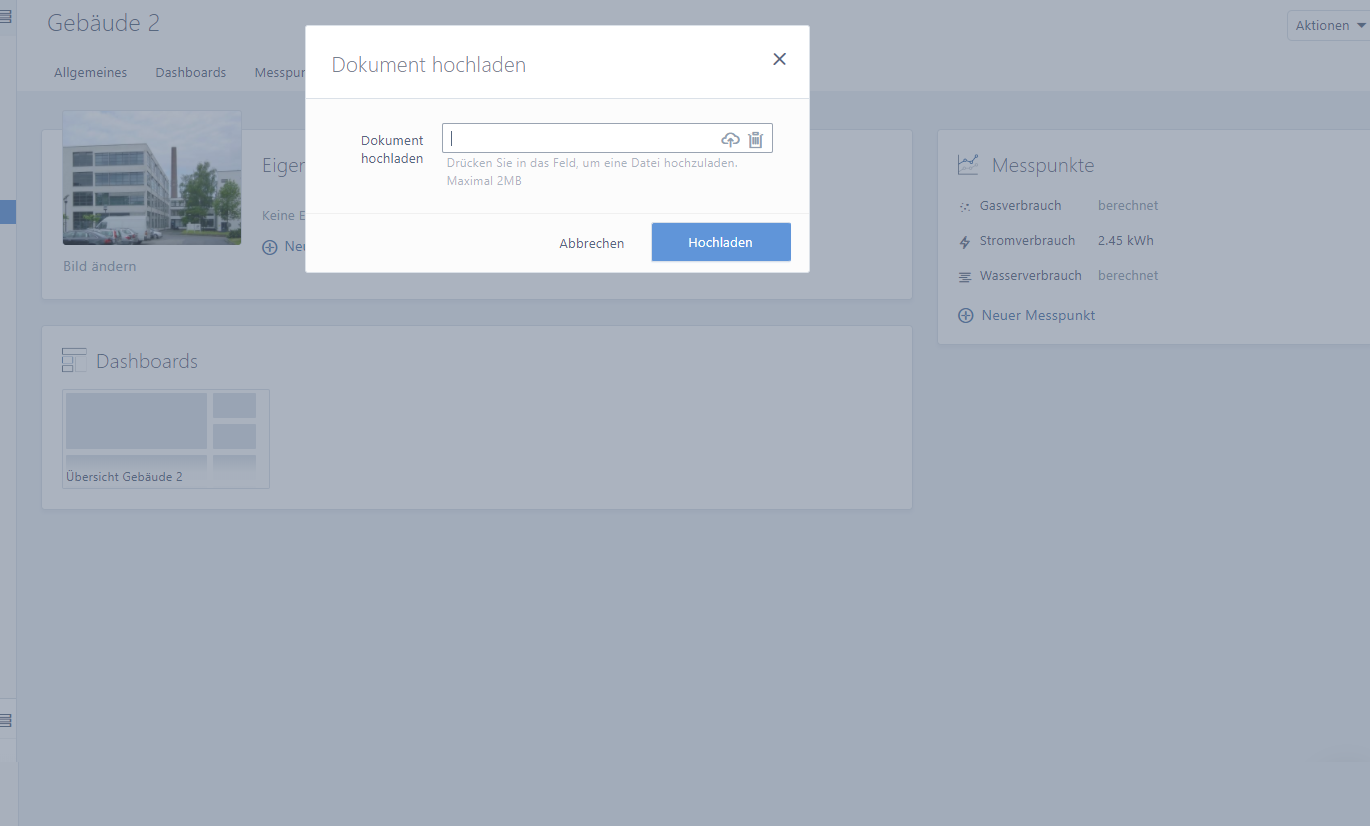The height and width of the screenshot is (826, 1370).
Task: Click the building photo thumbnail
Action: (152, 178)
